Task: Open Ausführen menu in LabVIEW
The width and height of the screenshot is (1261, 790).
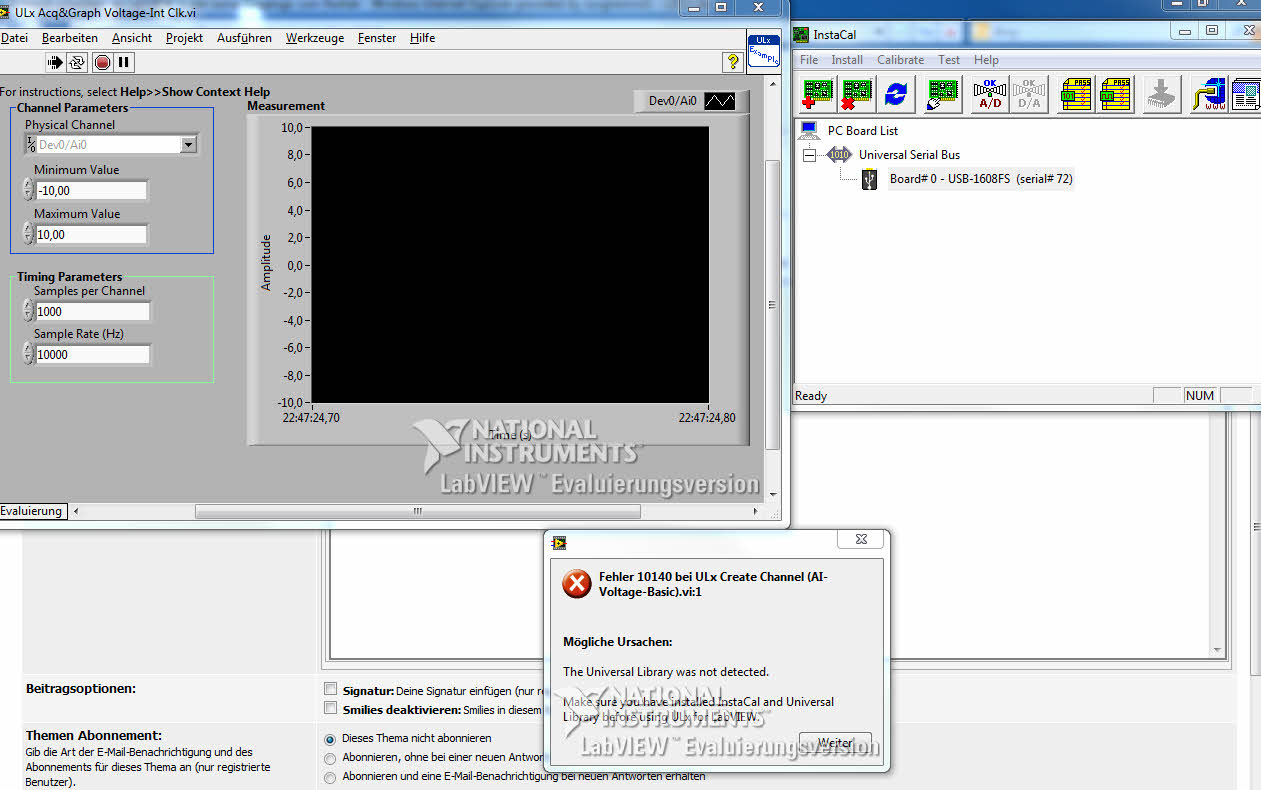Action: point(244,38)
